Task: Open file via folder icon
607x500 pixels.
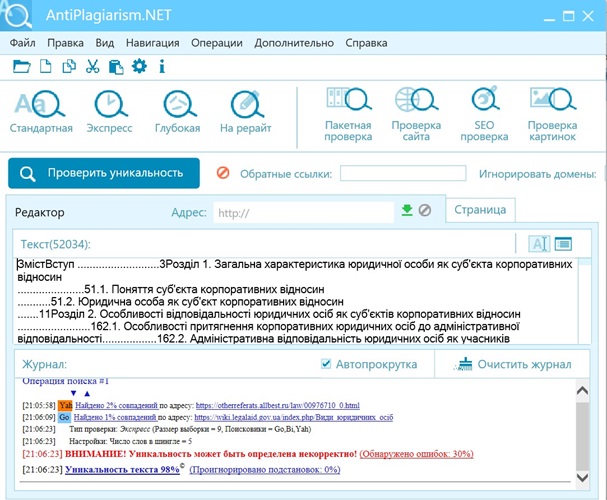Action: [x=21, y=67]
